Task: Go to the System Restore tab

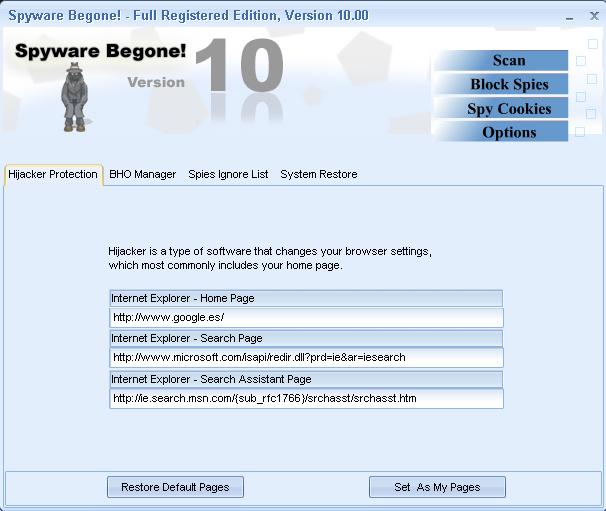Action: click(319, 174)
